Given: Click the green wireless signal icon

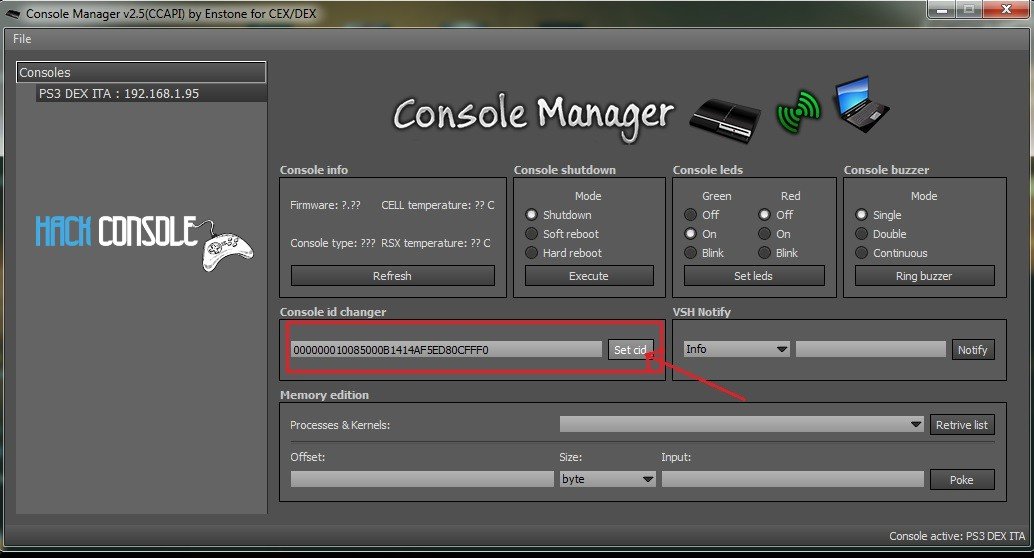Looking at the screenshot, I should coord(799,111).
